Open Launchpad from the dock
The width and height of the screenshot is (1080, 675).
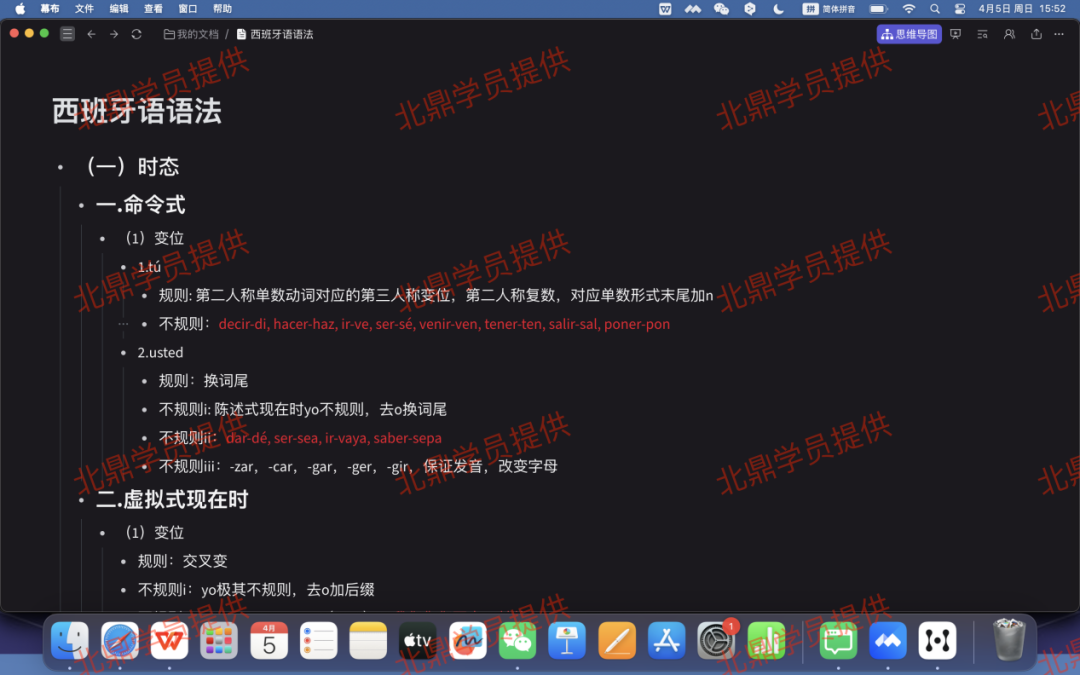pyautogui.click(x=219, y=641)
